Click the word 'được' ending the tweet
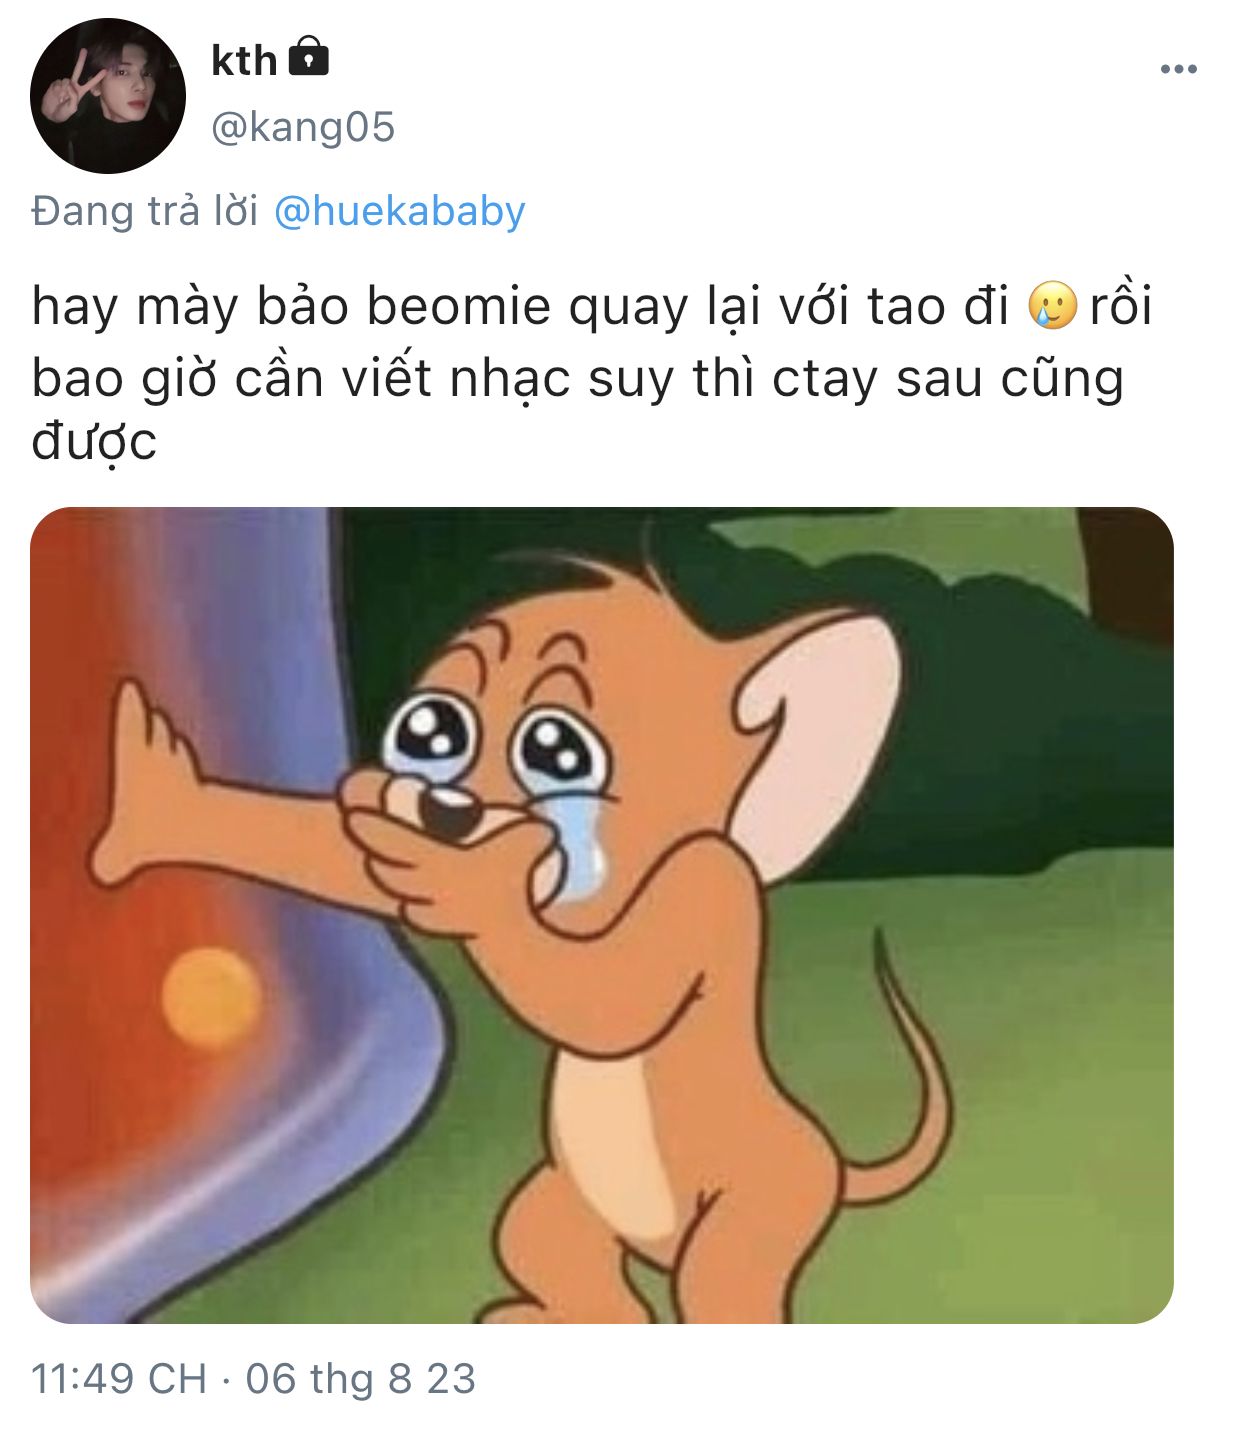 (x=94, y=442)
